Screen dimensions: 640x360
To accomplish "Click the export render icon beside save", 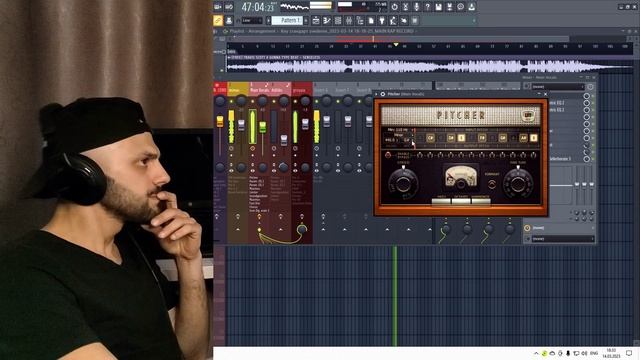I will (449, 7).
